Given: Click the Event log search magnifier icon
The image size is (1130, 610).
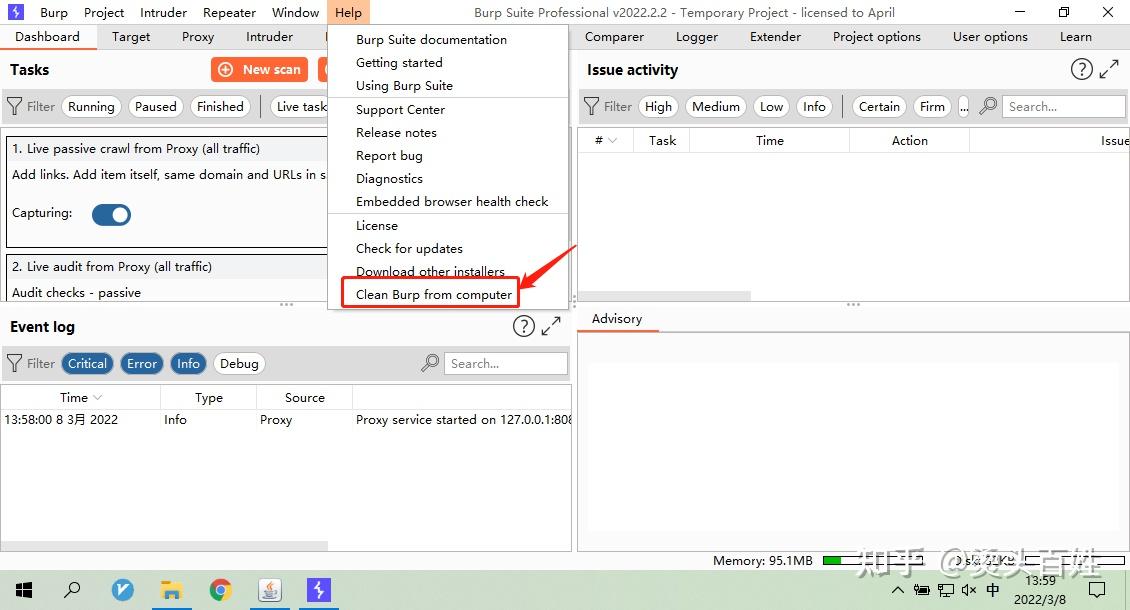Looking at the screenshot, I should click(x=430, y=363).
